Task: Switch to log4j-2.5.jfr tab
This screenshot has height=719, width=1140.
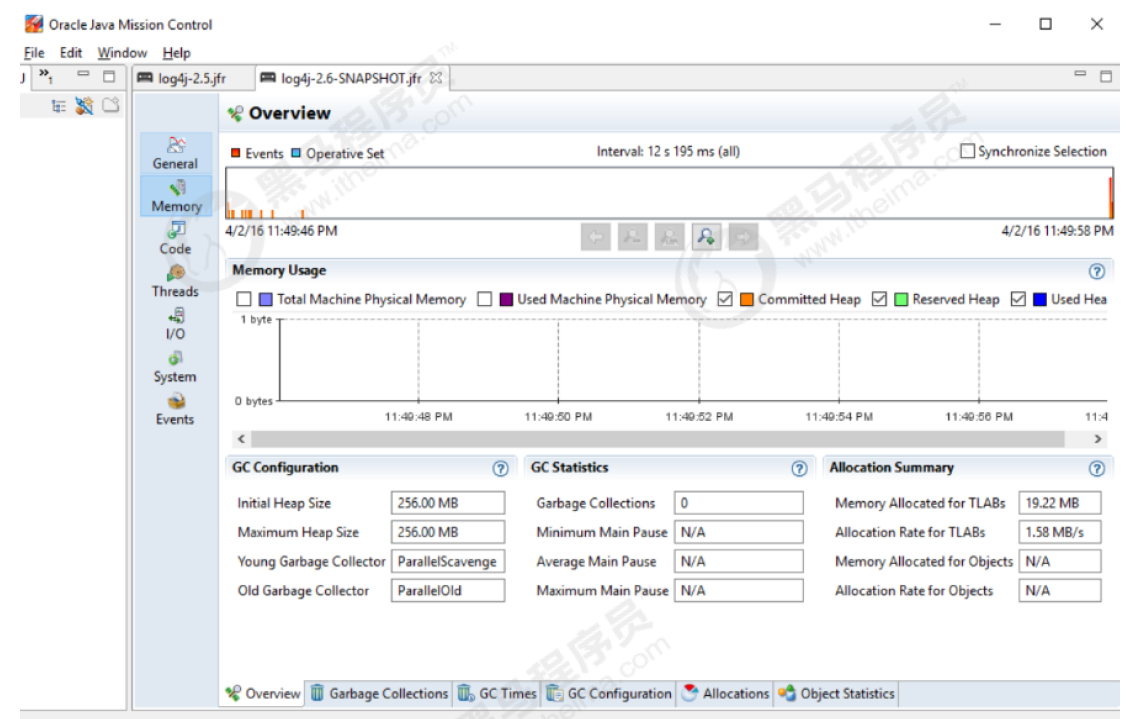Action: pos(193,78)
